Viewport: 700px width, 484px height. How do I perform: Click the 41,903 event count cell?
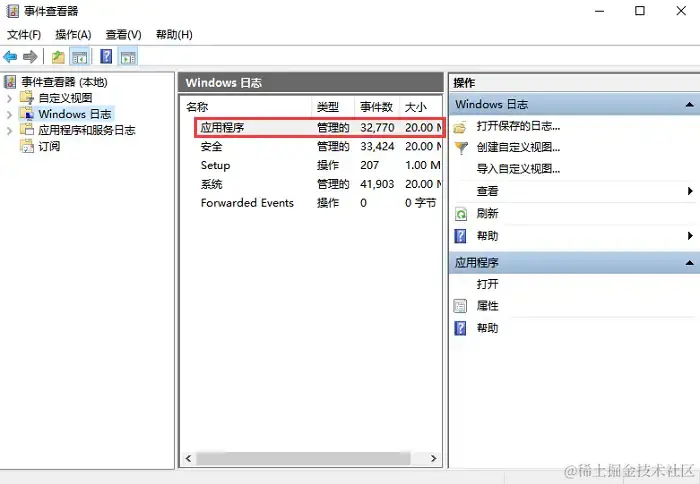(x=377, y=184)
